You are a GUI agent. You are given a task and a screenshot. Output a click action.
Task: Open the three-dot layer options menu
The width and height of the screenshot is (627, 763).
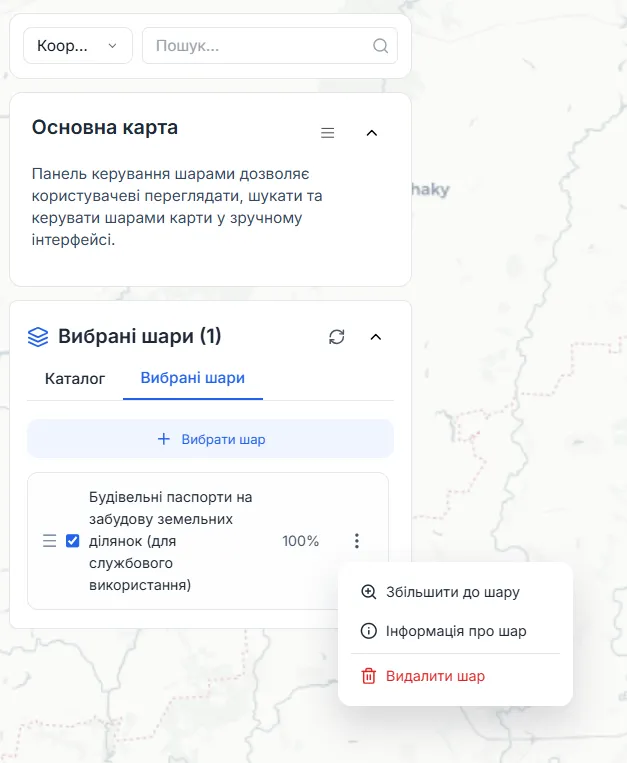pos(357,541)
